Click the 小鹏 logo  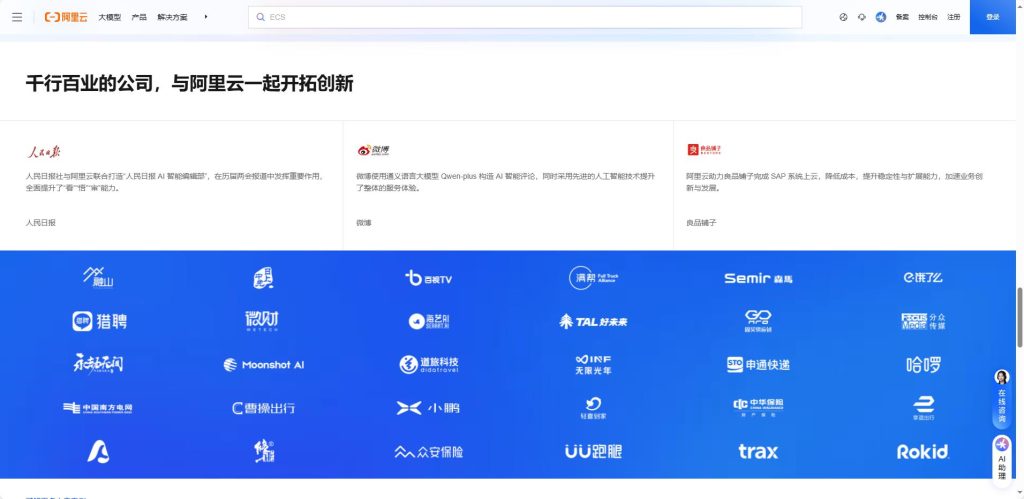428,408
